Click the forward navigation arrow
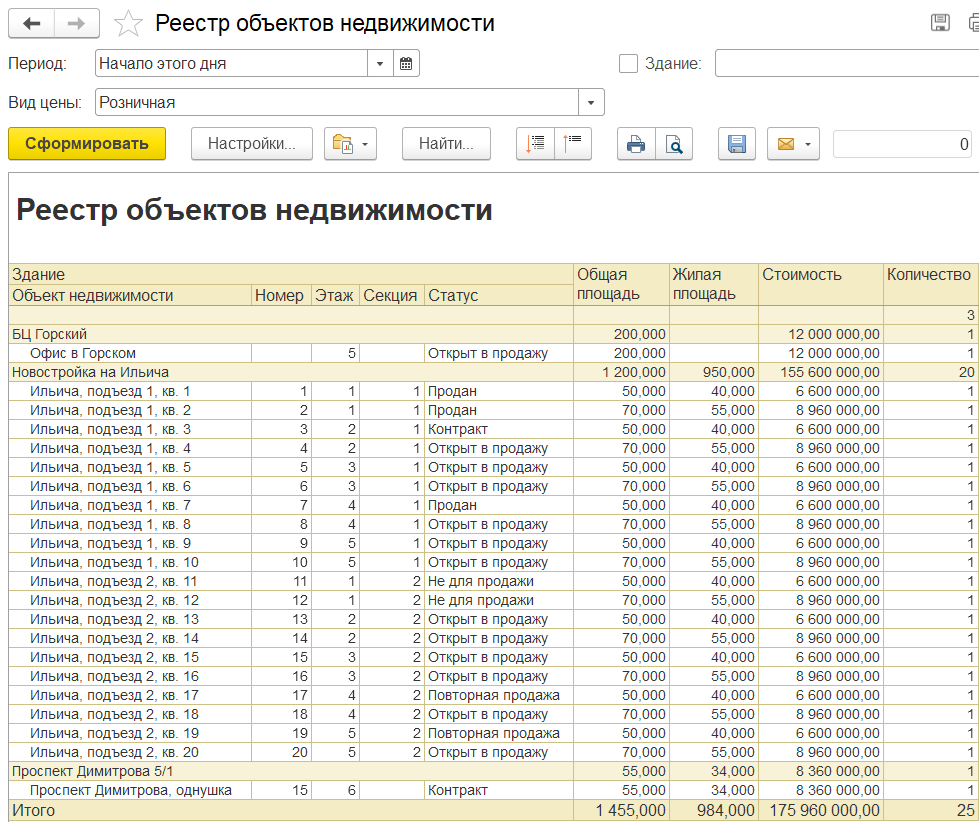 pyautogui.click(x=76, y=24)
